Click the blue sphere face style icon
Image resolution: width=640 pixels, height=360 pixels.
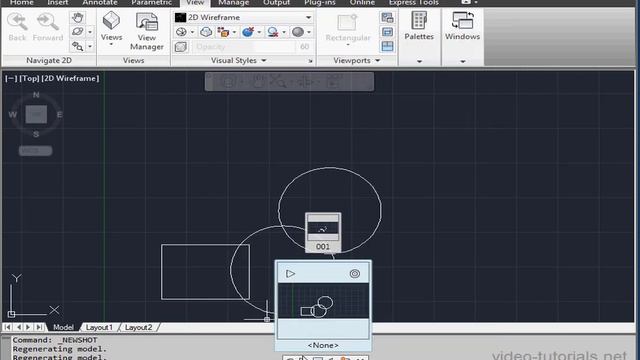pos(248,32)
